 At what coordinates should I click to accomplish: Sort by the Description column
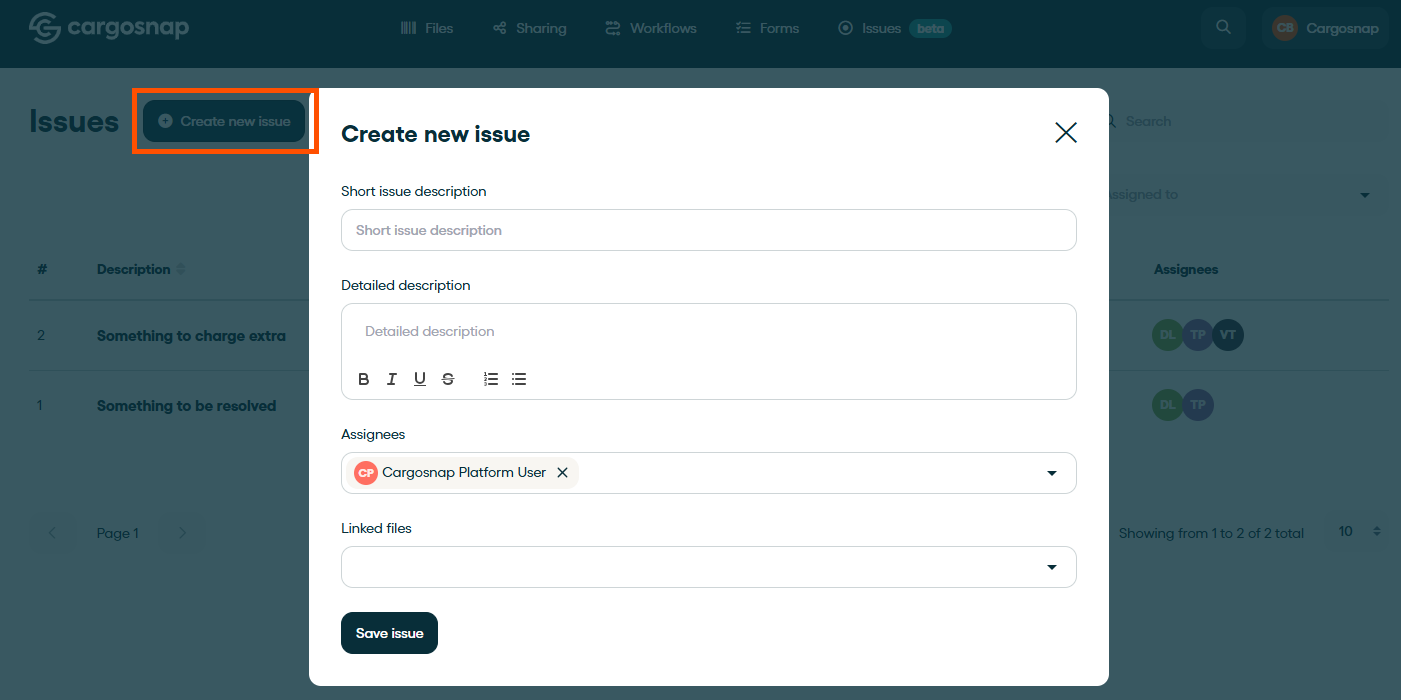pos(141,269)
